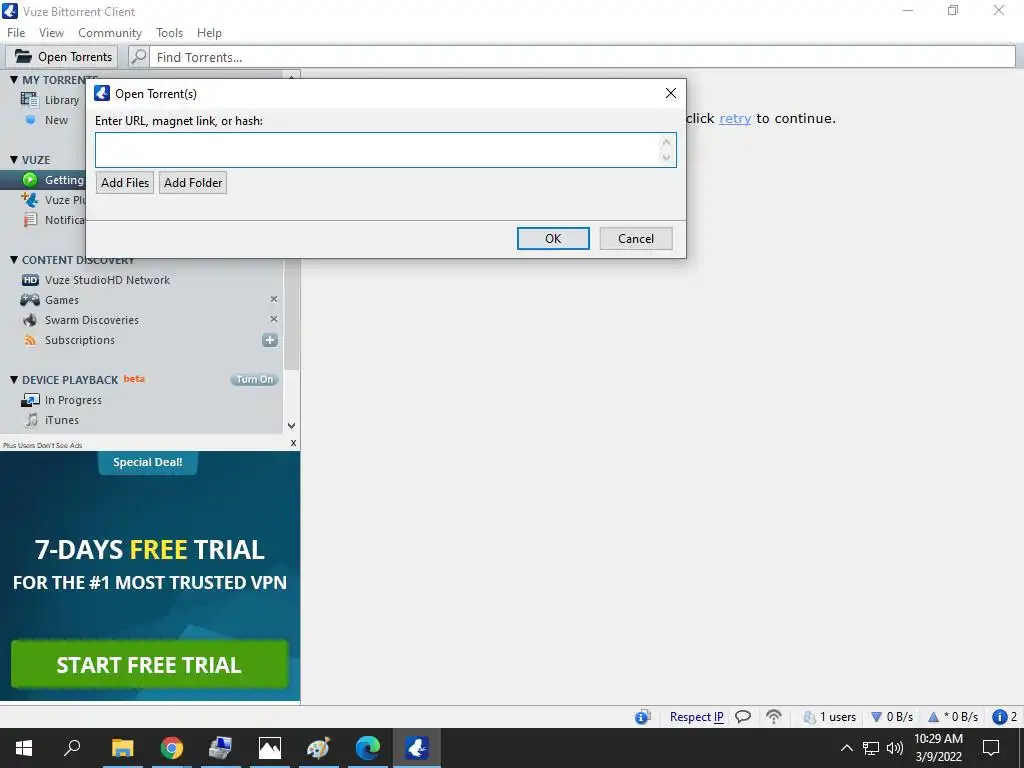Open the View menu
Viewport: 1024px width, 768px height.
click(52, 33)
